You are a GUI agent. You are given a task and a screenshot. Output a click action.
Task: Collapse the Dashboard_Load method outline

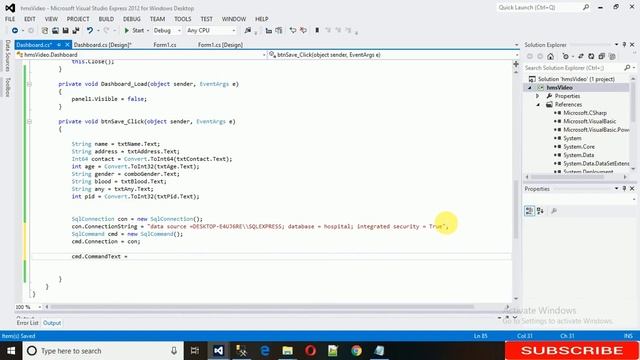[29, 84]
